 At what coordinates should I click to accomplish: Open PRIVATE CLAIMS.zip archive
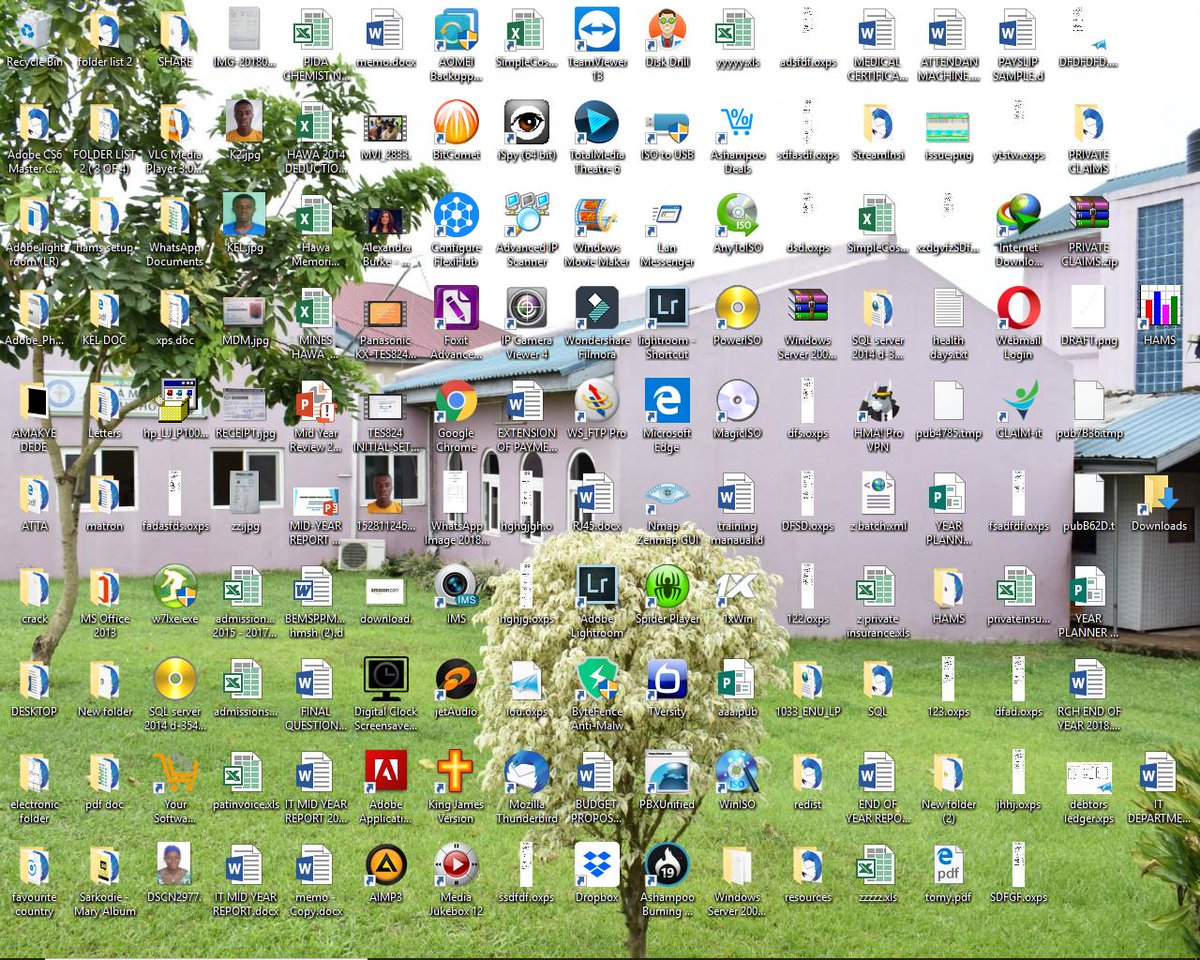coord(1088,215)
